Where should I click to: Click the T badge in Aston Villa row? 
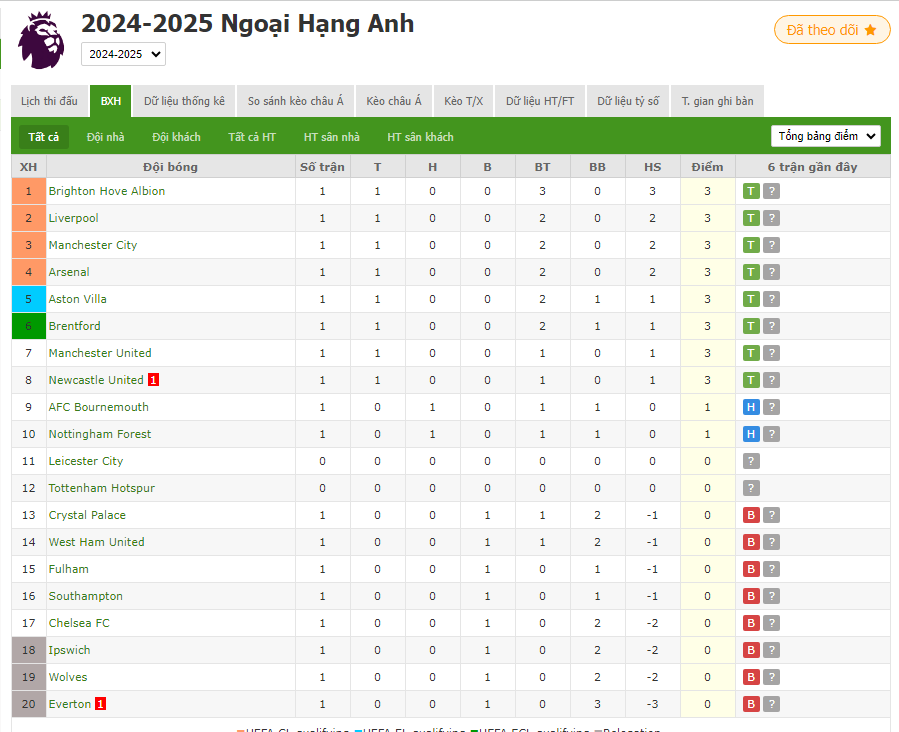coord(751,299)
